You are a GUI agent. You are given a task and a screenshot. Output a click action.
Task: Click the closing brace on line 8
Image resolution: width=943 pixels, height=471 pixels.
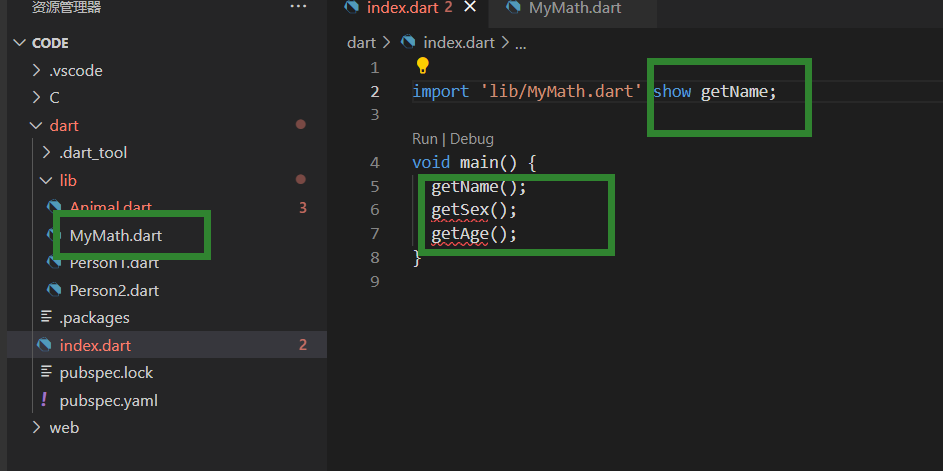417,258
